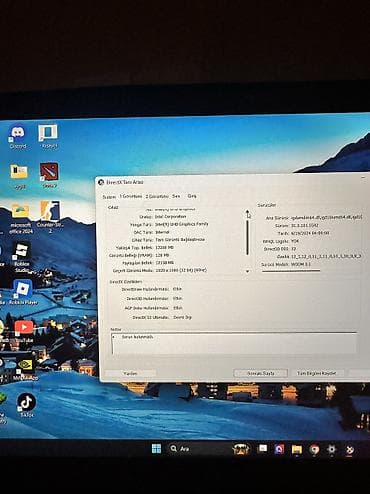Select the '128 MB' VRAM value
The height and width of the screenshot is (494, 370).
[162, 255]
